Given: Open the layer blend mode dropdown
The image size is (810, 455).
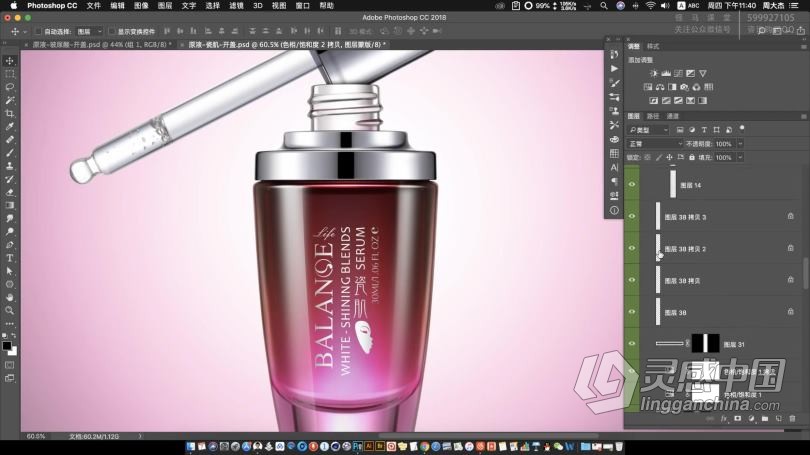Looking at the screenshot, I should [655, 144].
